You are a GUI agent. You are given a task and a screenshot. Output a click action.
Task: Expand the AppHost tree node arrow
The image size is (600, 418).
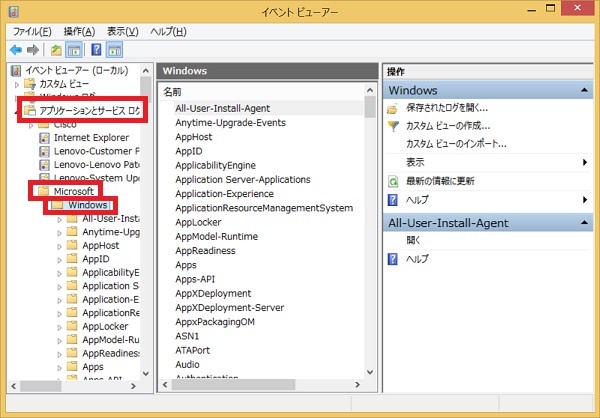click(x=59, y=247)
